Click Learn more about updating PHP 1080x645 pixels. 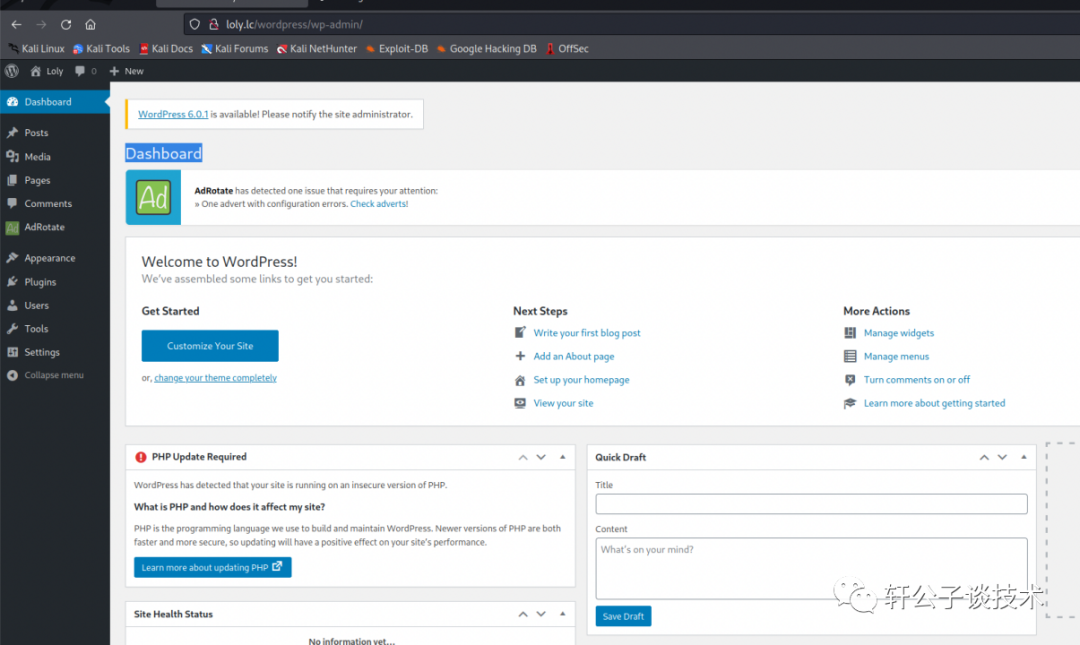pos(212,567)
